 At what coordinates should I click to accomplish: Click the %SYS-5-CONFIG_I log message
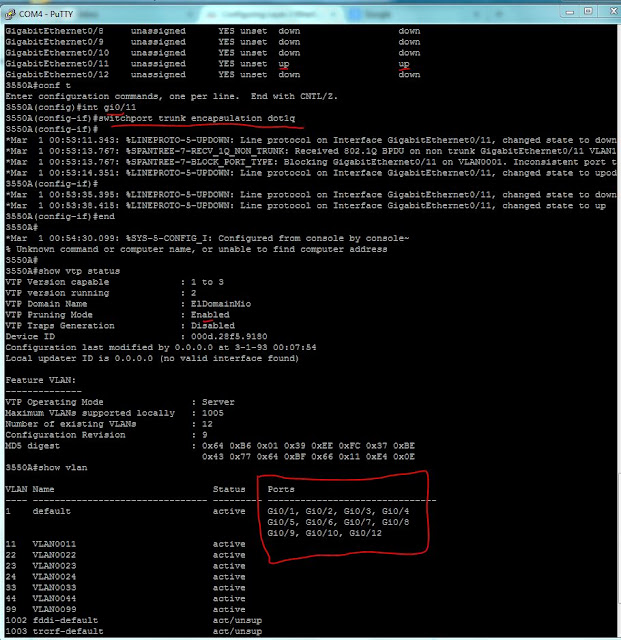tap(207, 238)
